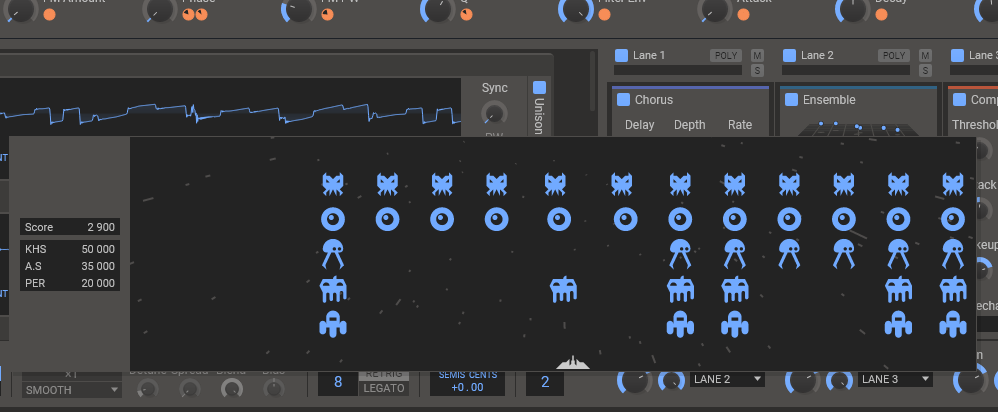998x412 pixels.
Task: Solo Lane 1 with S button
Action: [x=757, y=70]
